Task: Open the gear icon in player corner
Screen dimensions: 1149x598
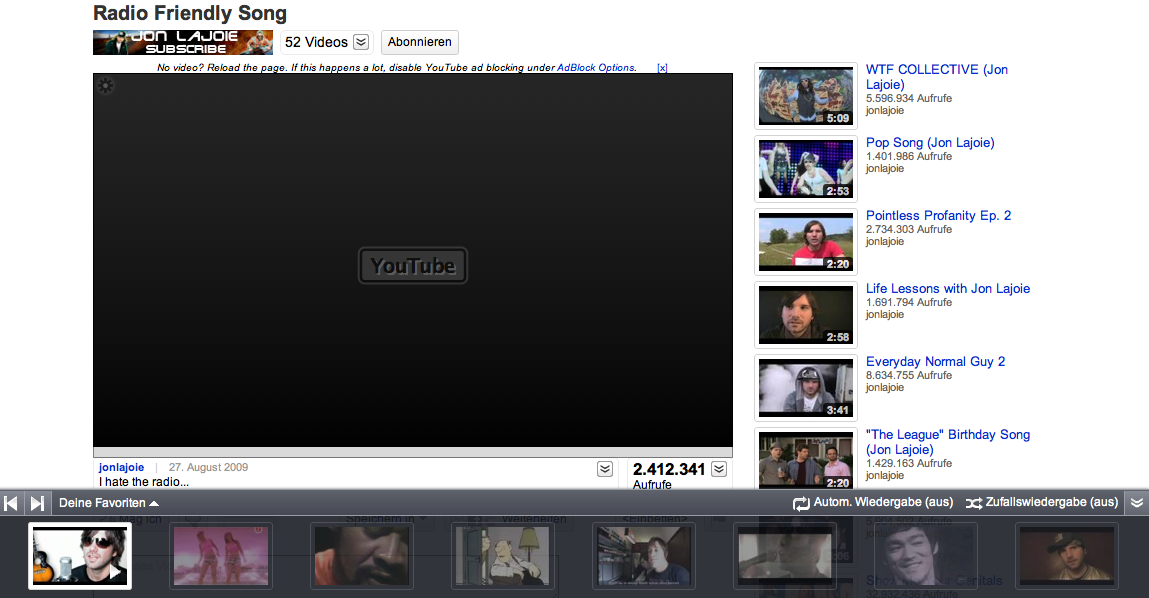Action: click(106, 86)
